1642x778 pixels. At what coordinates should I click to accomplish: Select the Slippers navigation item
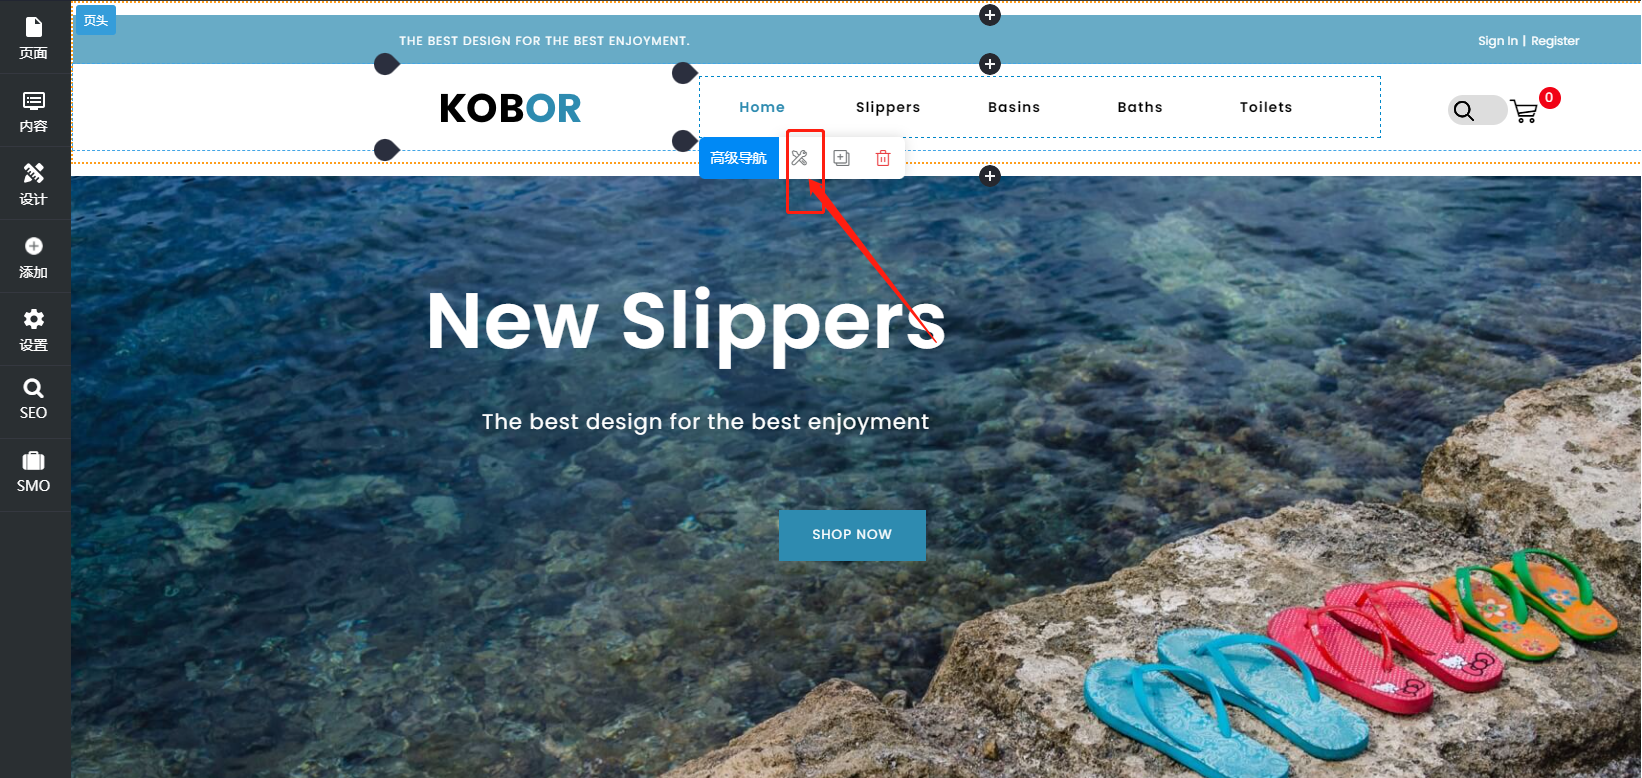pyautogui.click(x=888, y=107)
